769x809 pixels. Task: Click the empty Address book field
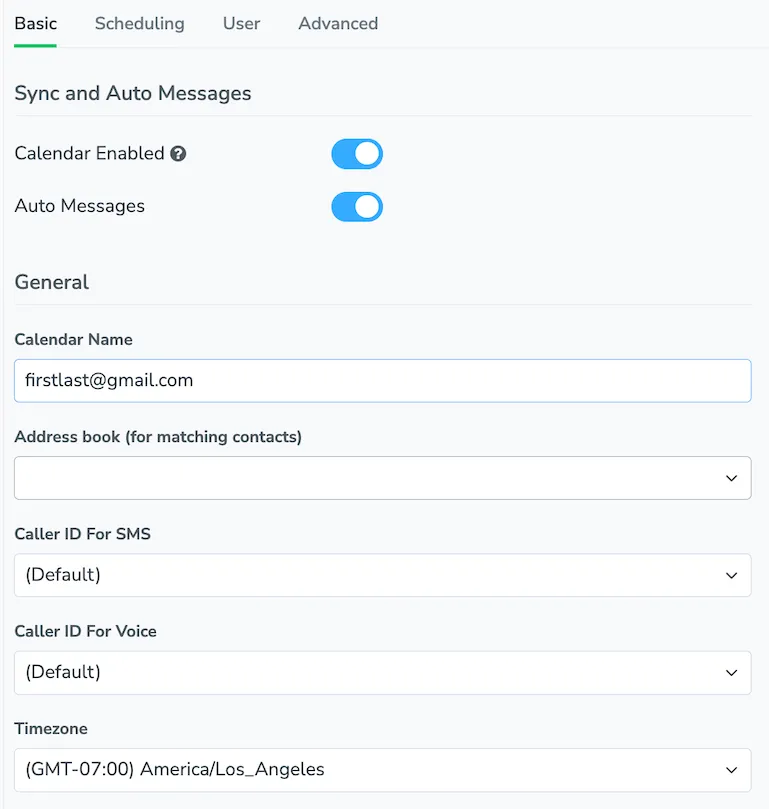[x=300, y=478]
